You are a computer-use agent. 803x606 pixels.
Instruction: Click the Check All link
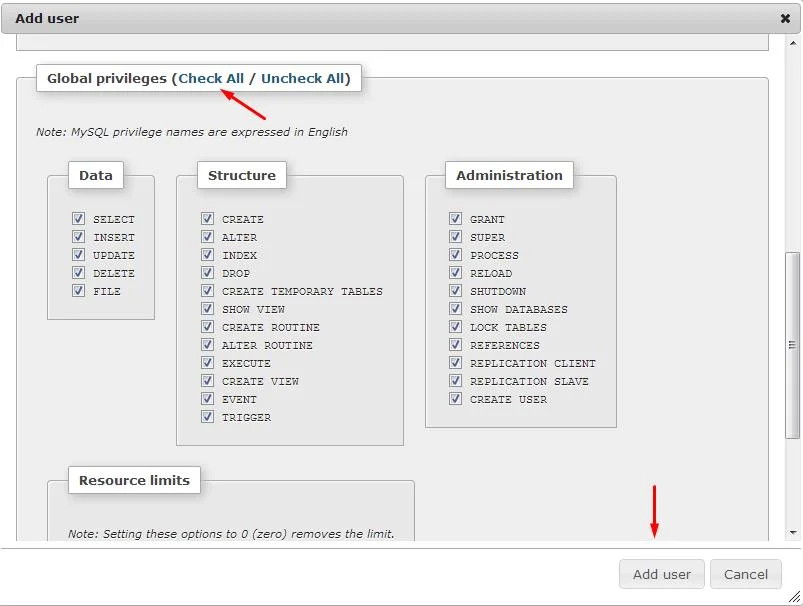(x=211, y=78)
